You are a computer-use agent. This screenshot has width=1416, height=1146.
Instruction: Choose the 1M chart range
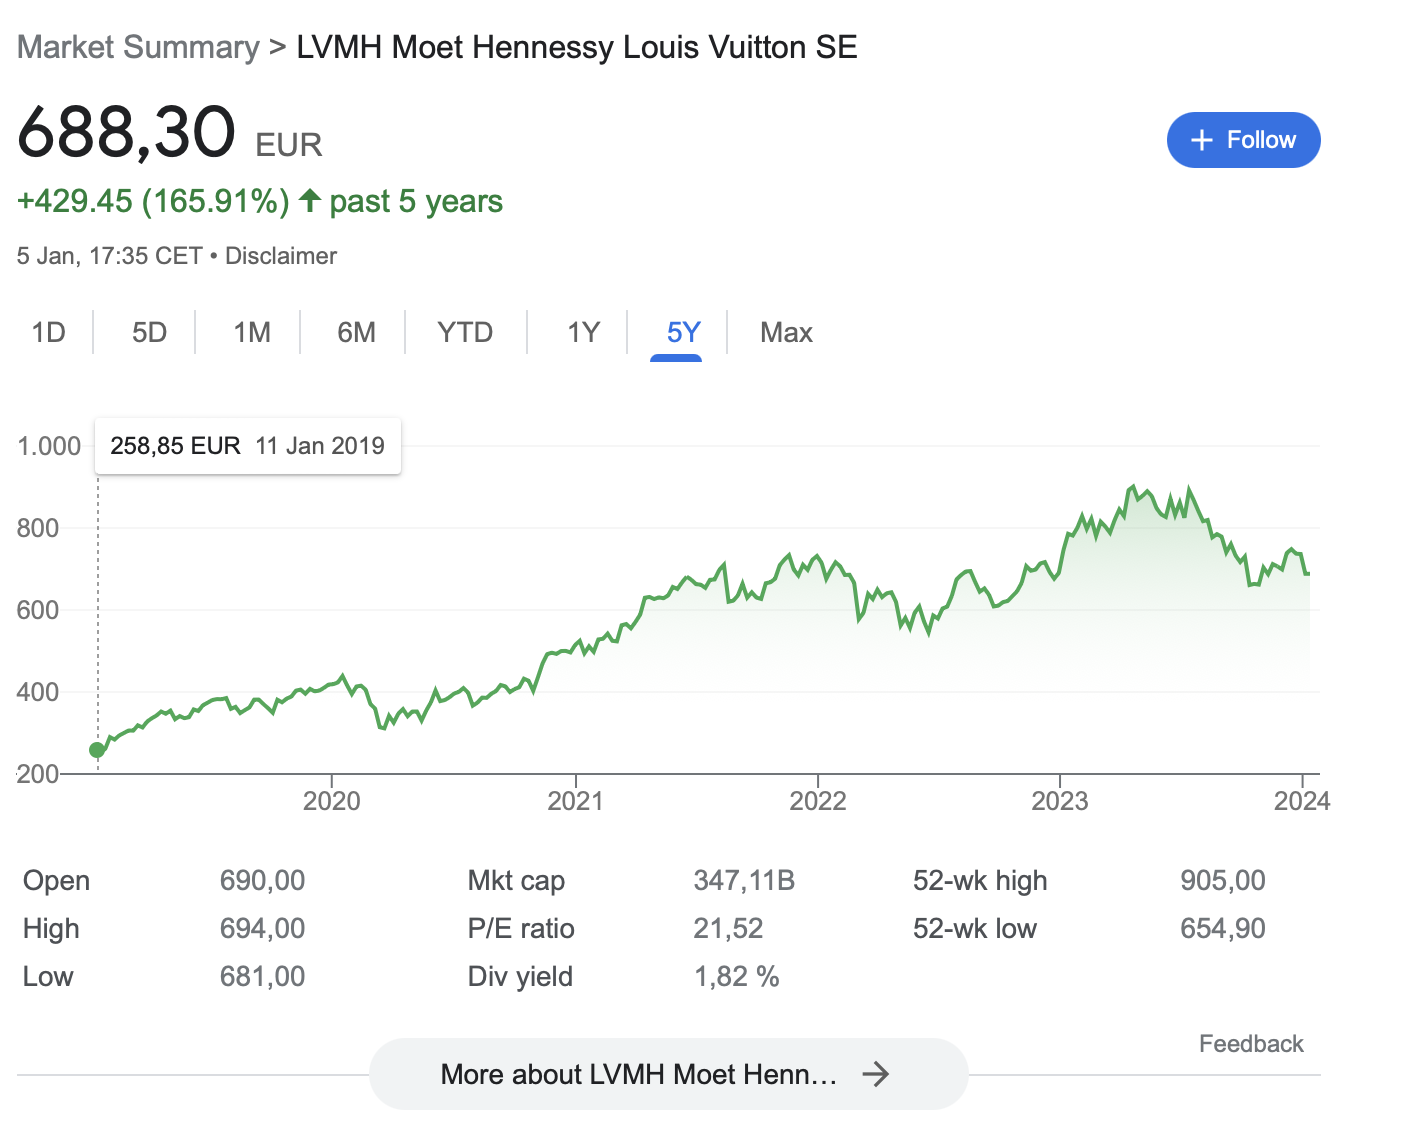click(x=252, y=332)
